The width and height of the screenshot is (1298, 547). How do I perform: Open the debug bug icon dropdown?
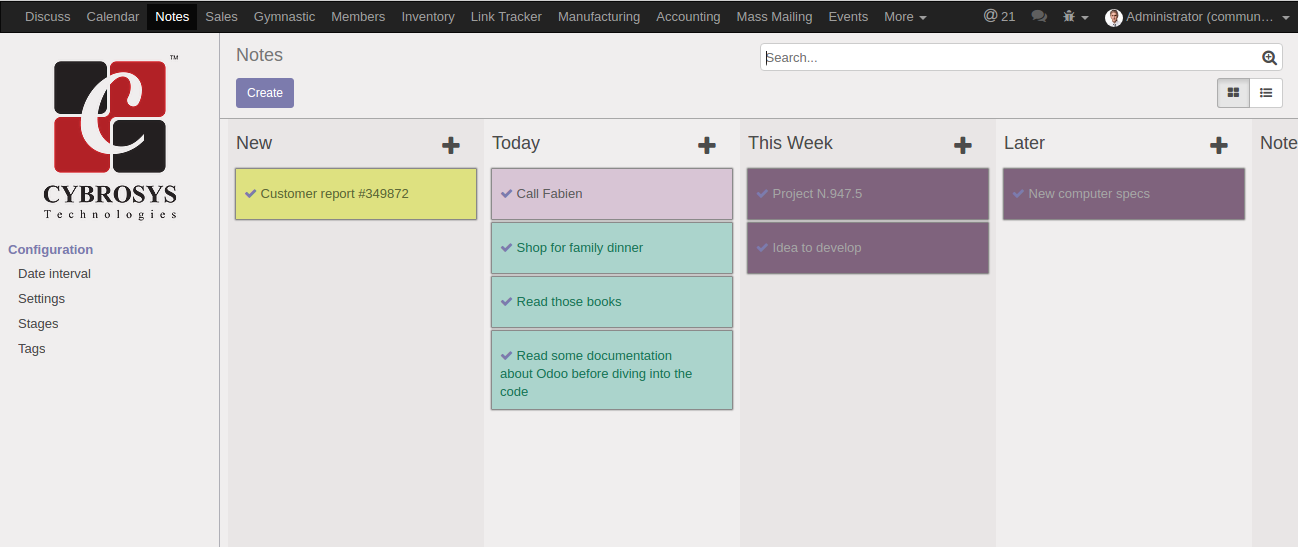pos(1076,17)
